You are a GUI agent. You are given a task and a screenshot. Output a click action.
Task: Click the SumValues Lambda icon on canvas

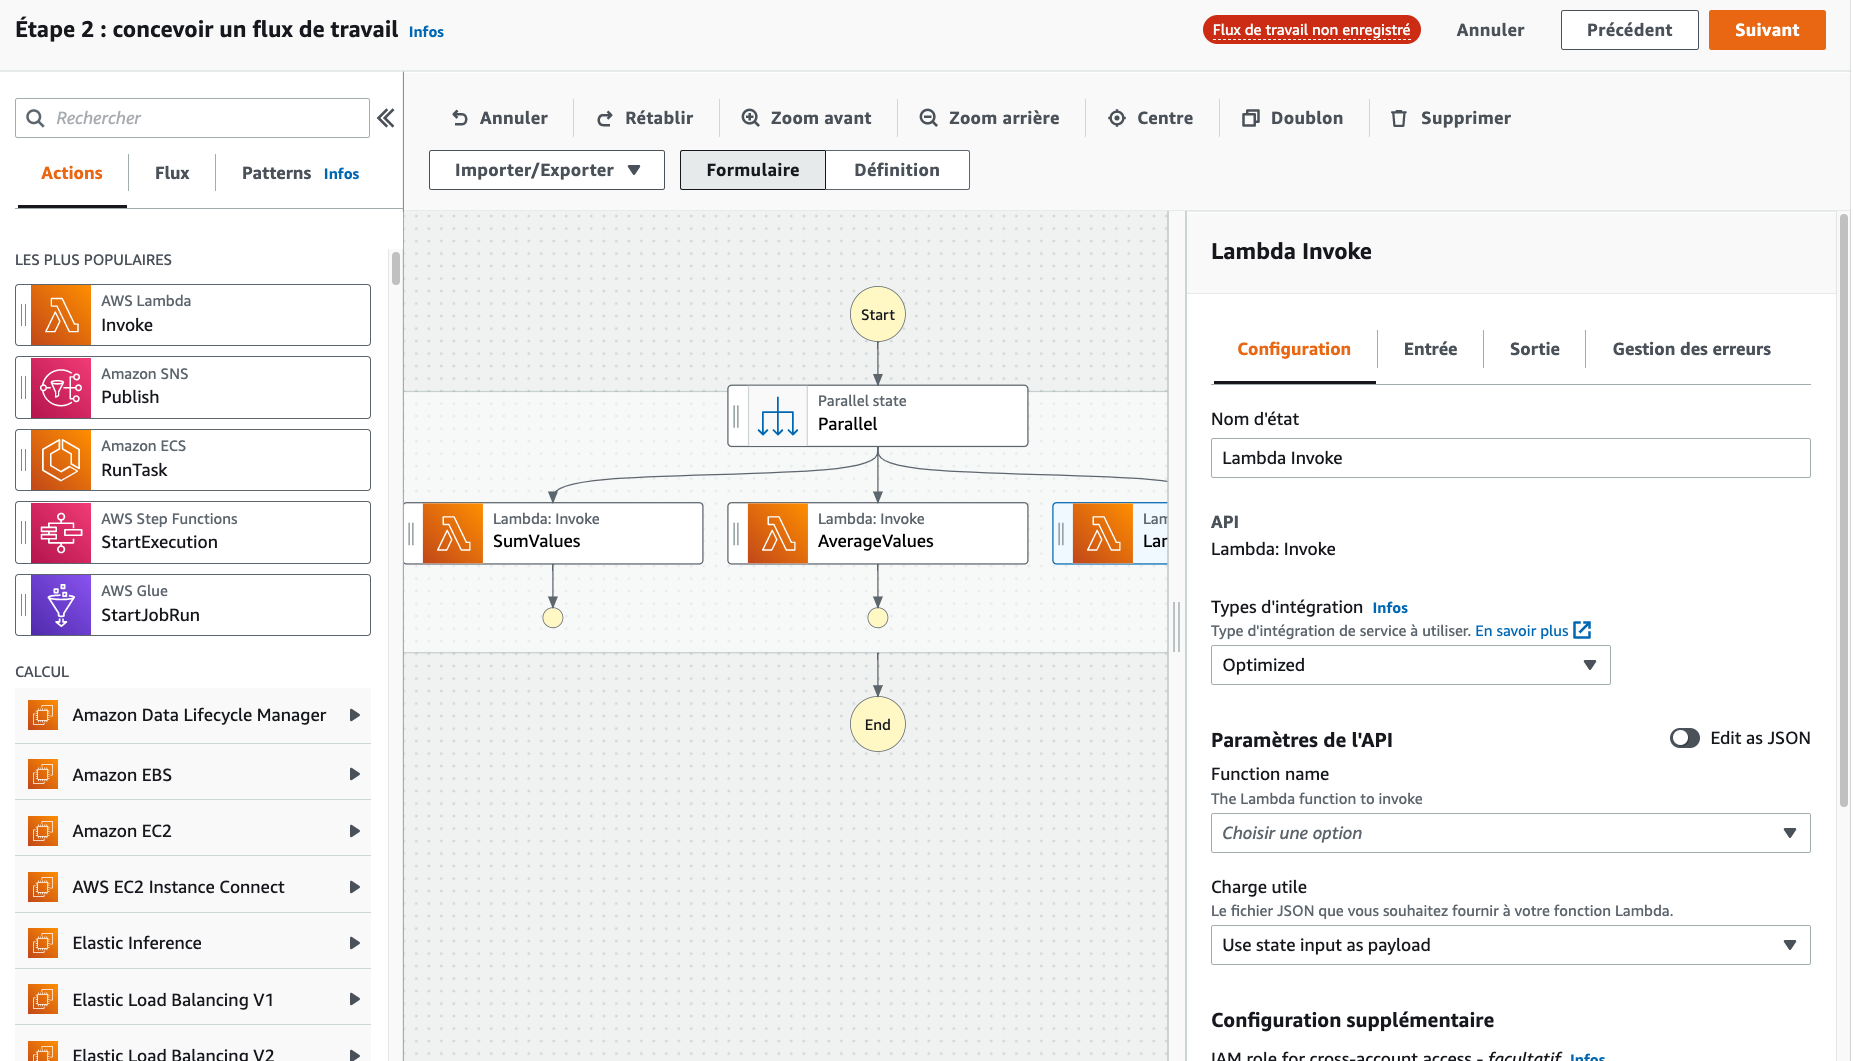click(x=453, y=533)
